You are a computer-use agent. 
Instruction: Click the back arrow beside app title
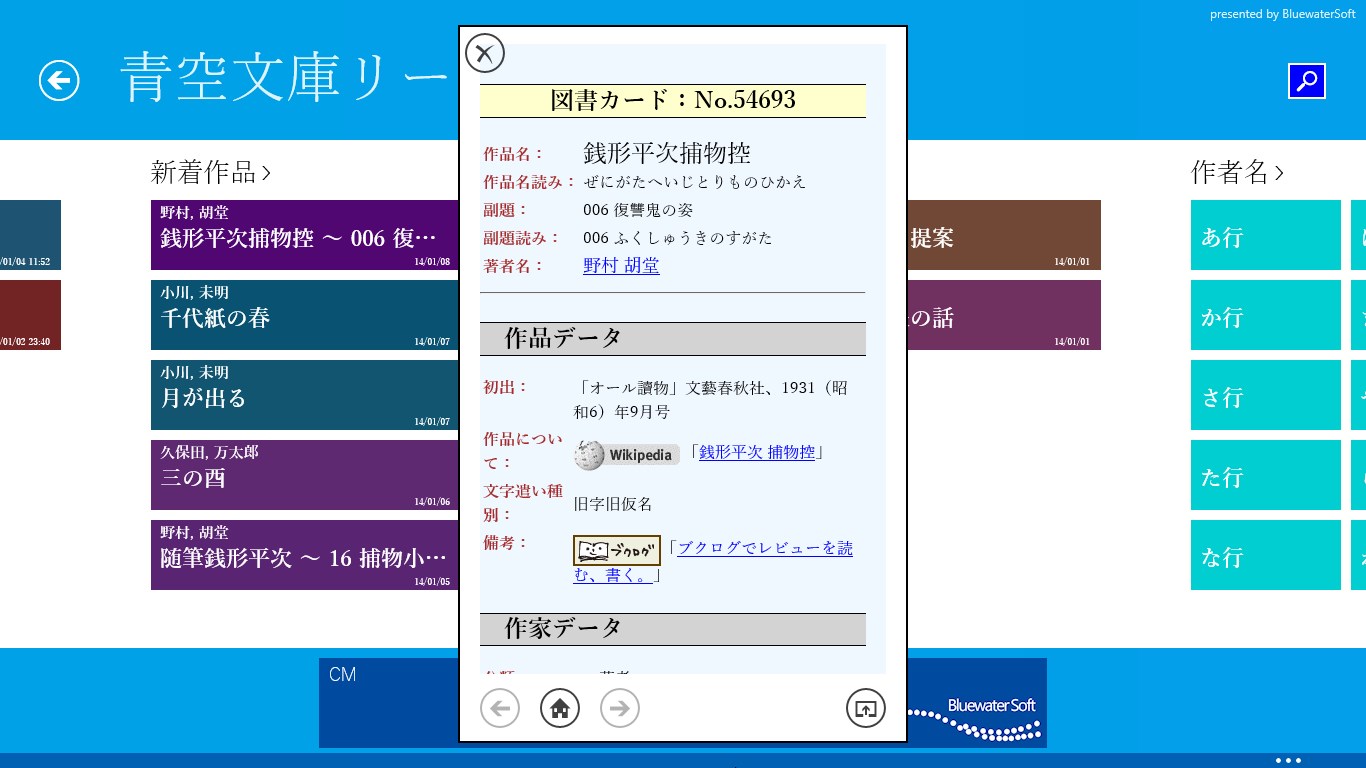click(x=59, y=80)
